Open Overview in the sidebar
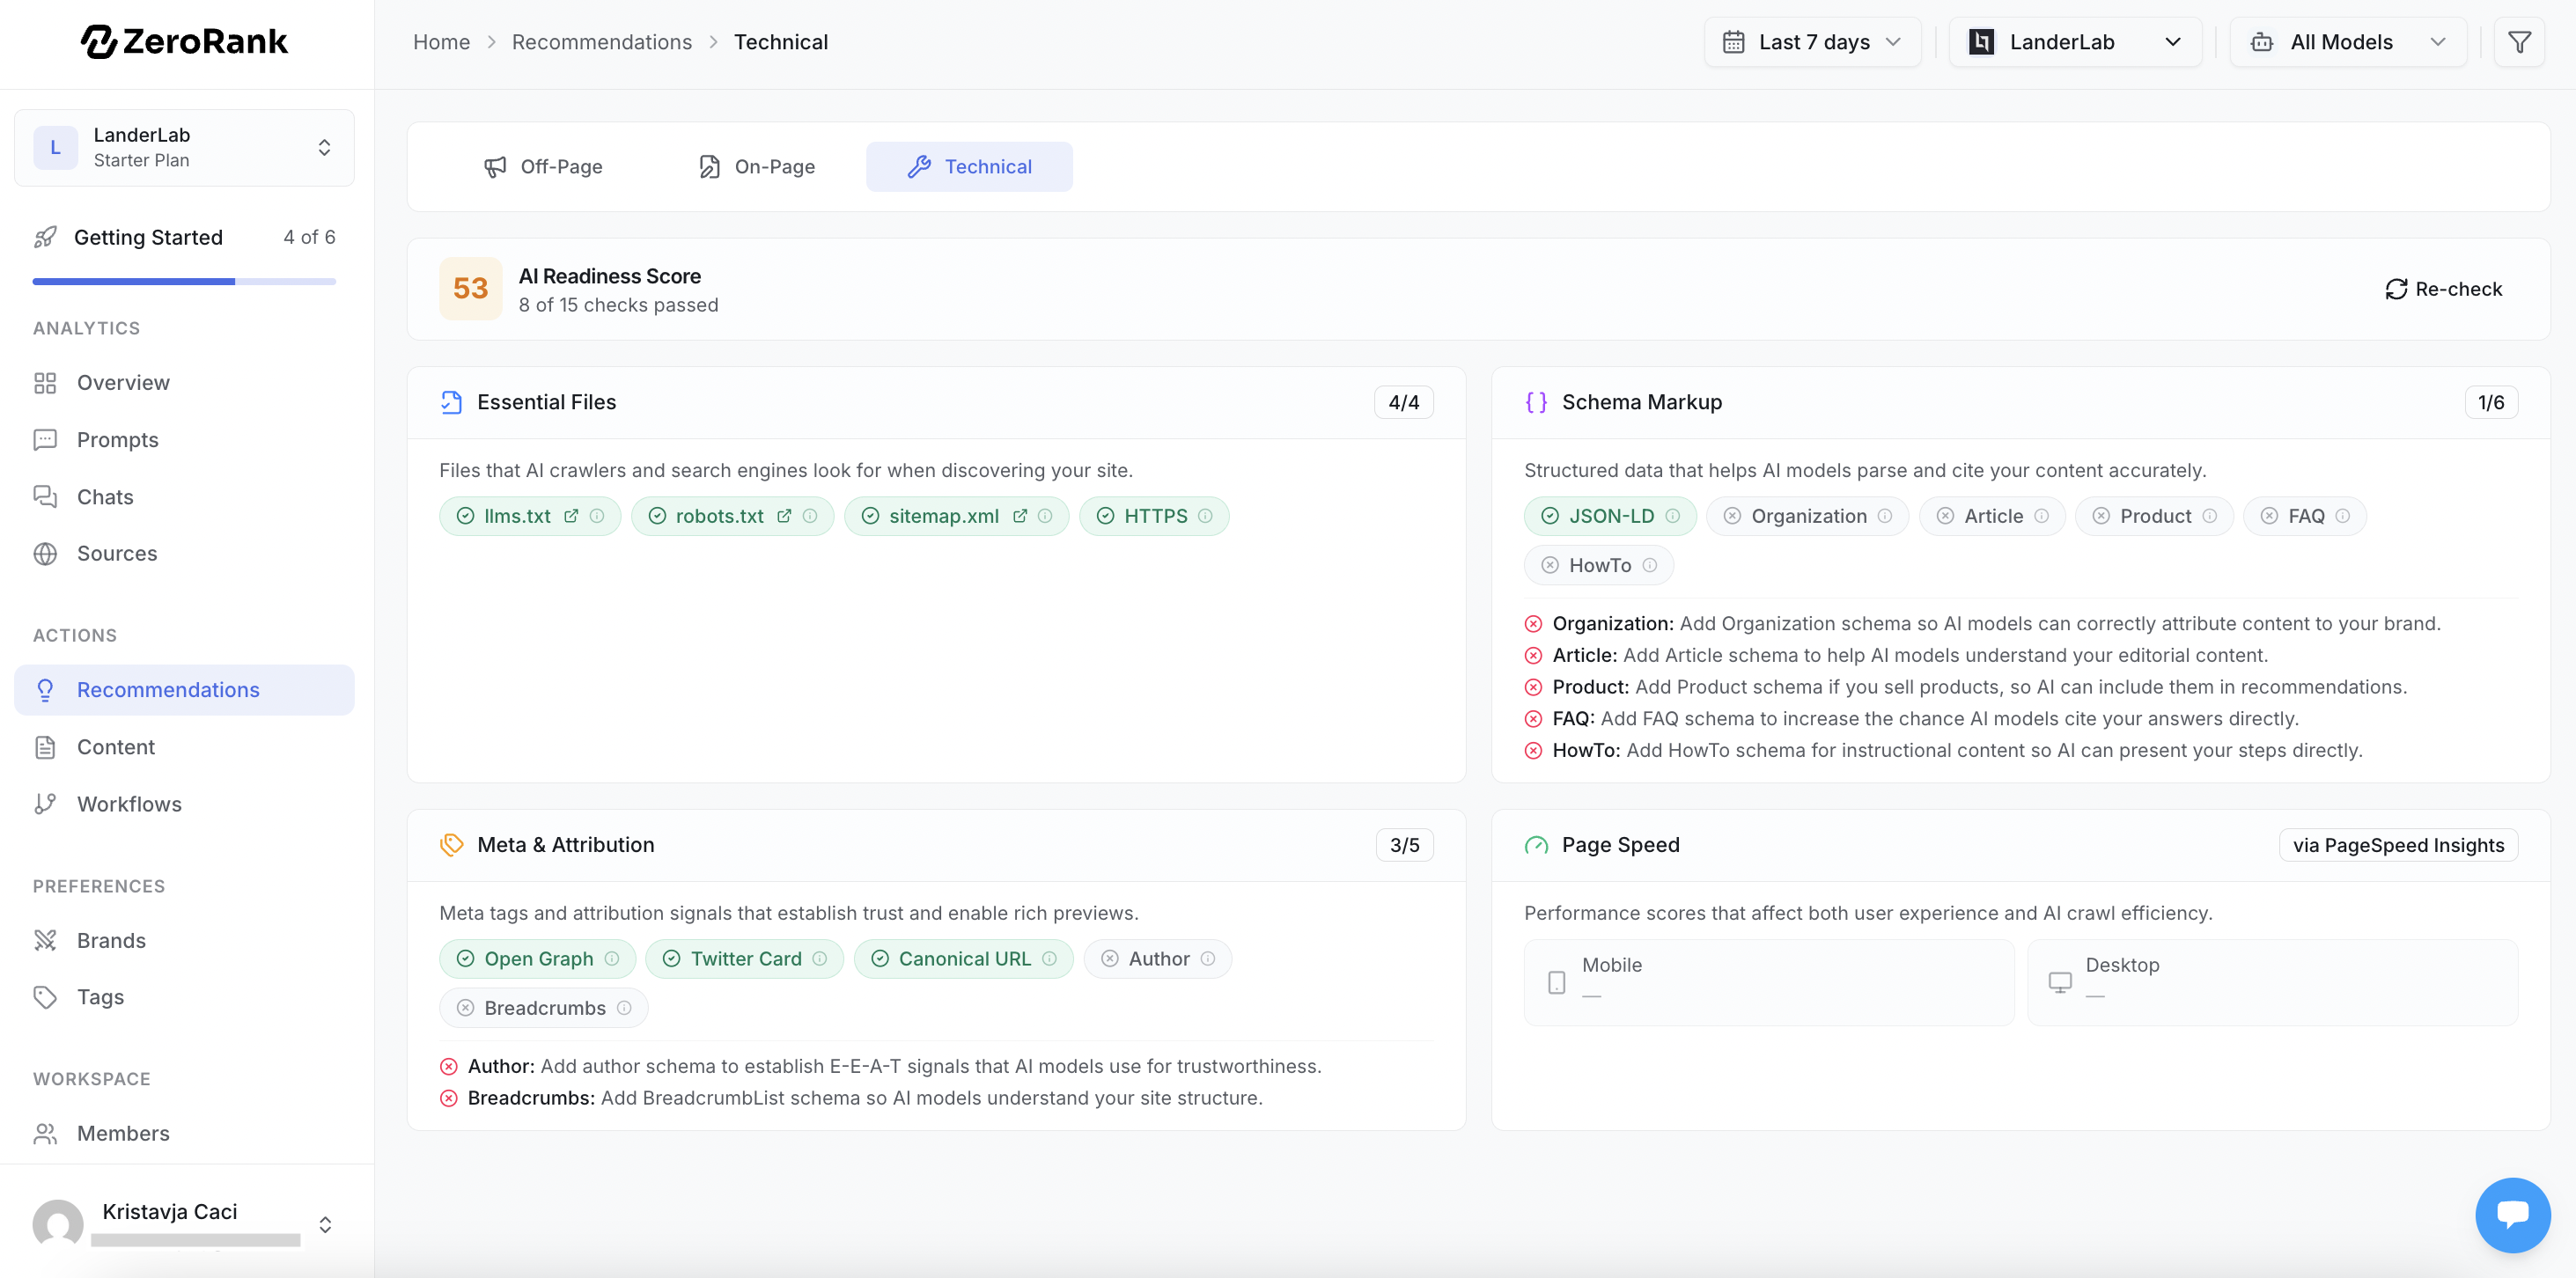This screenshot has width=2576, height=1278. click(x=184, y=383)
